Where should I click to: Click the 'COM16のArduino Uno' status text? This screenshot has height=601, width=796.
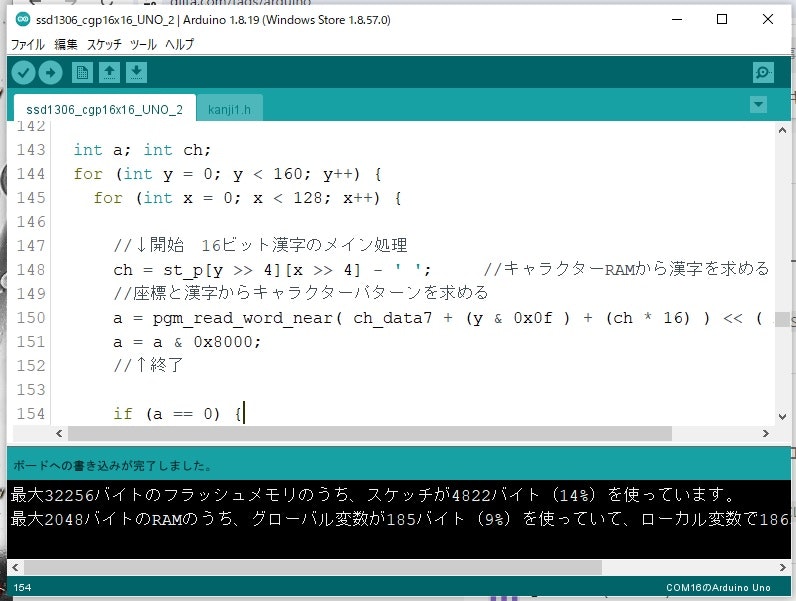coord(718,588)
